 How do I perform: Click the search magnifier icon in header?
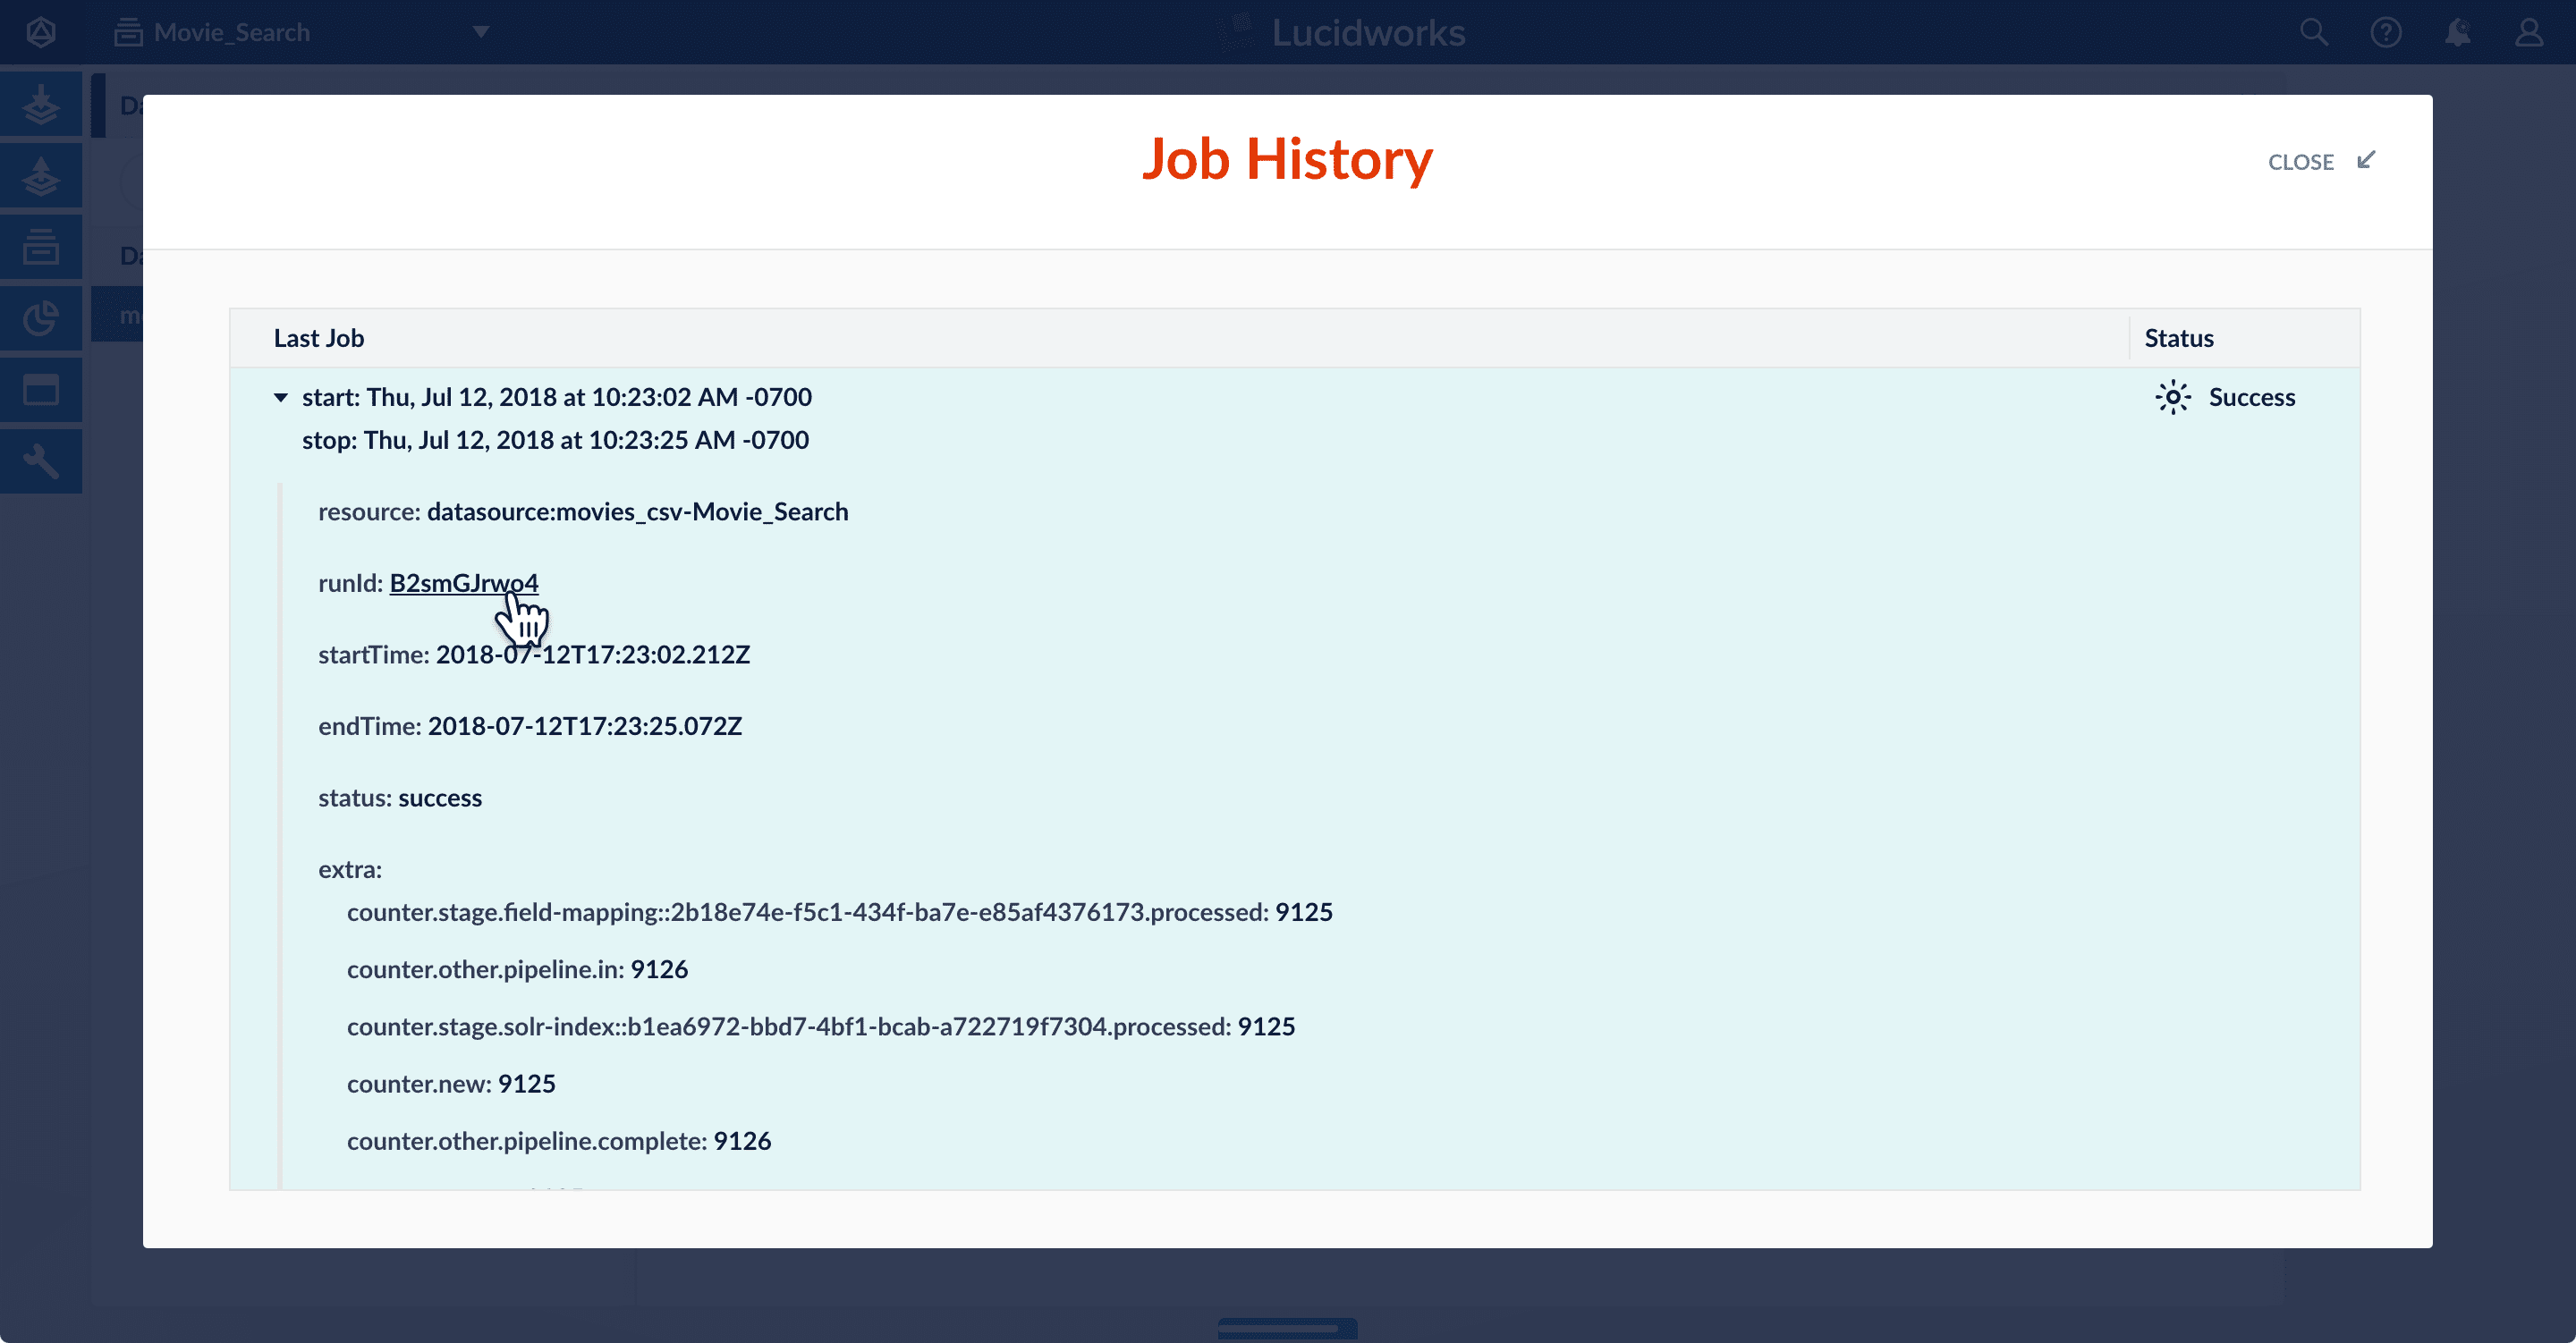(x=2314, y=32)
